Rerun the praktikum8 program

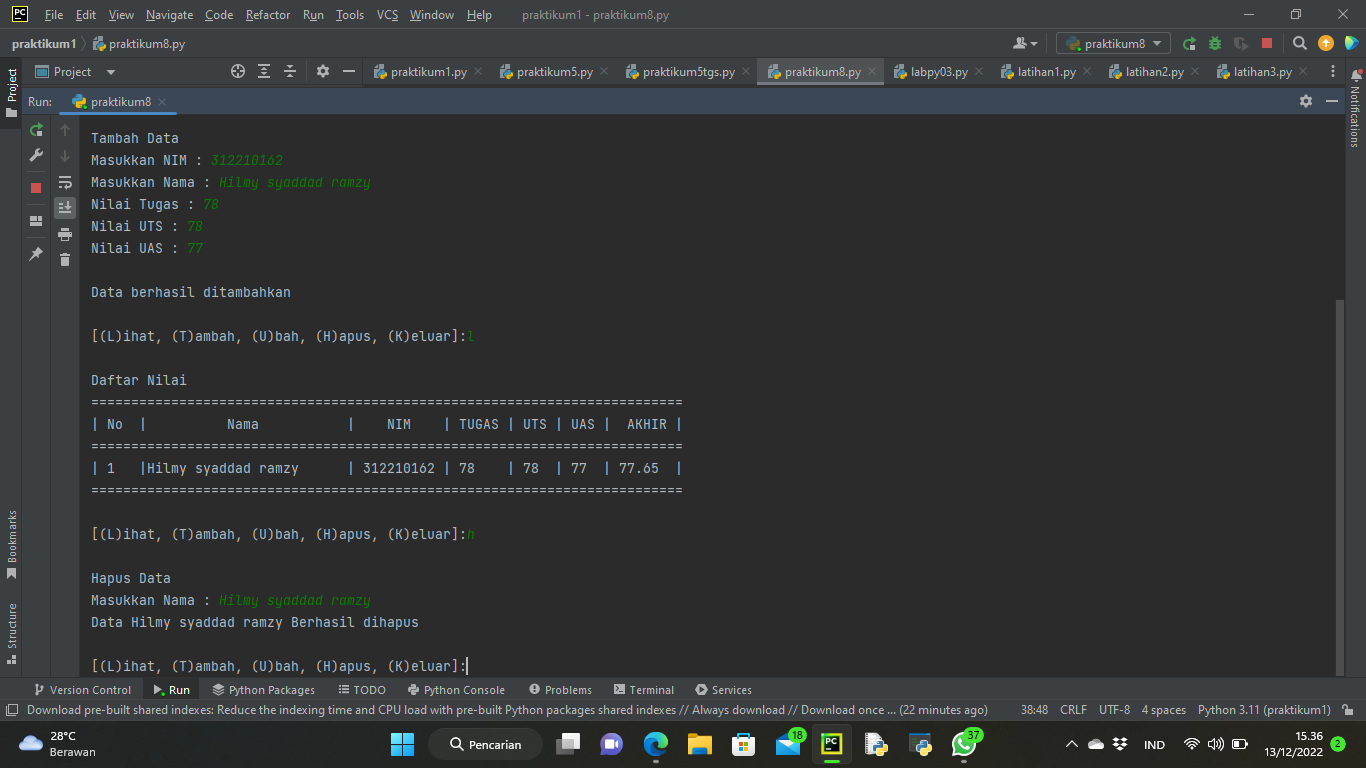[35, 131]
